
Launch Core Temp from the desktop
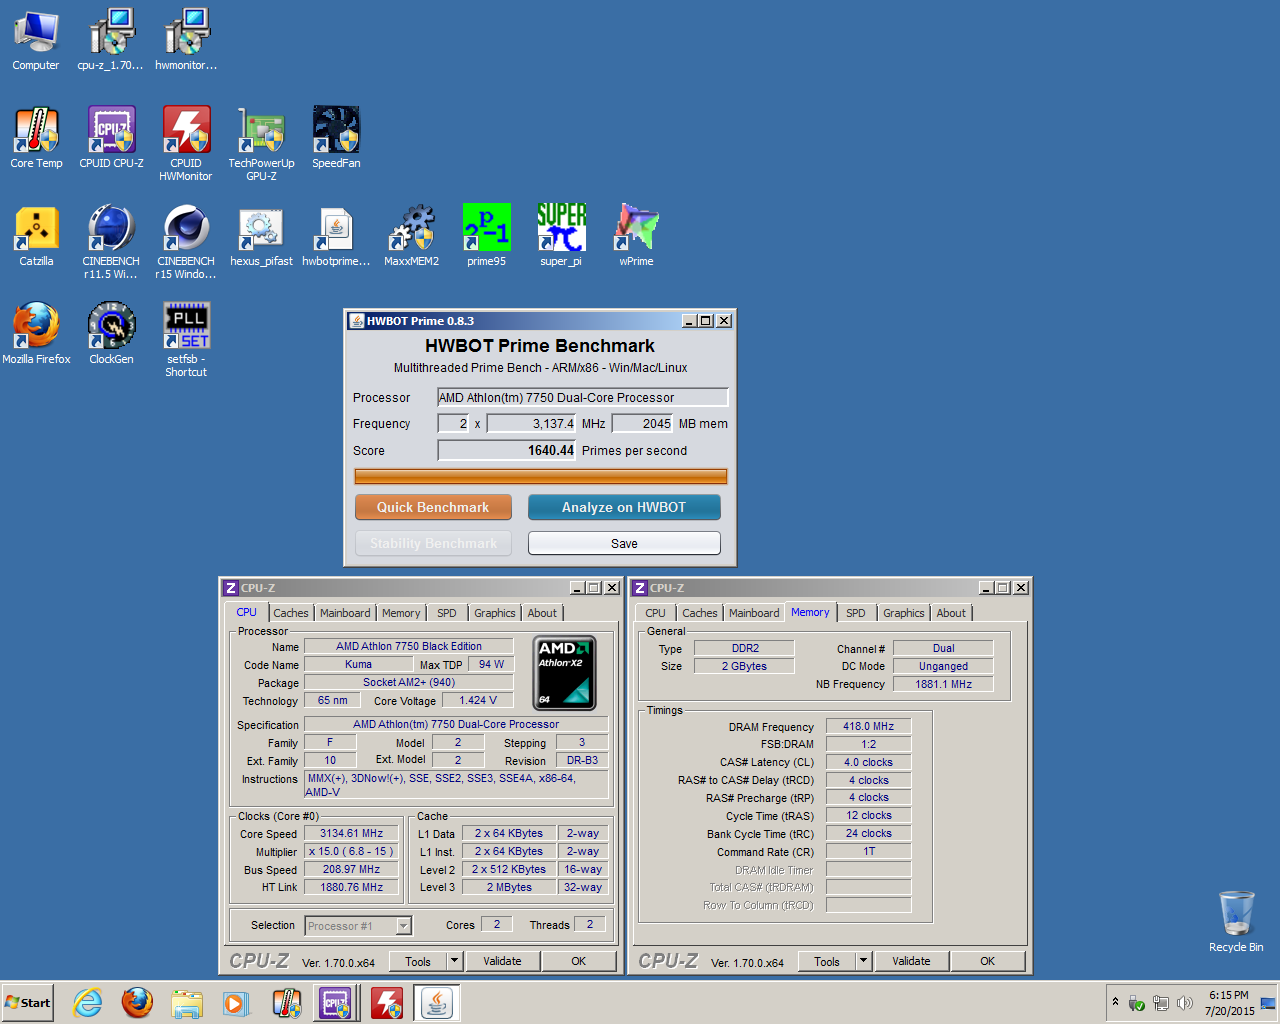[36, 138]
